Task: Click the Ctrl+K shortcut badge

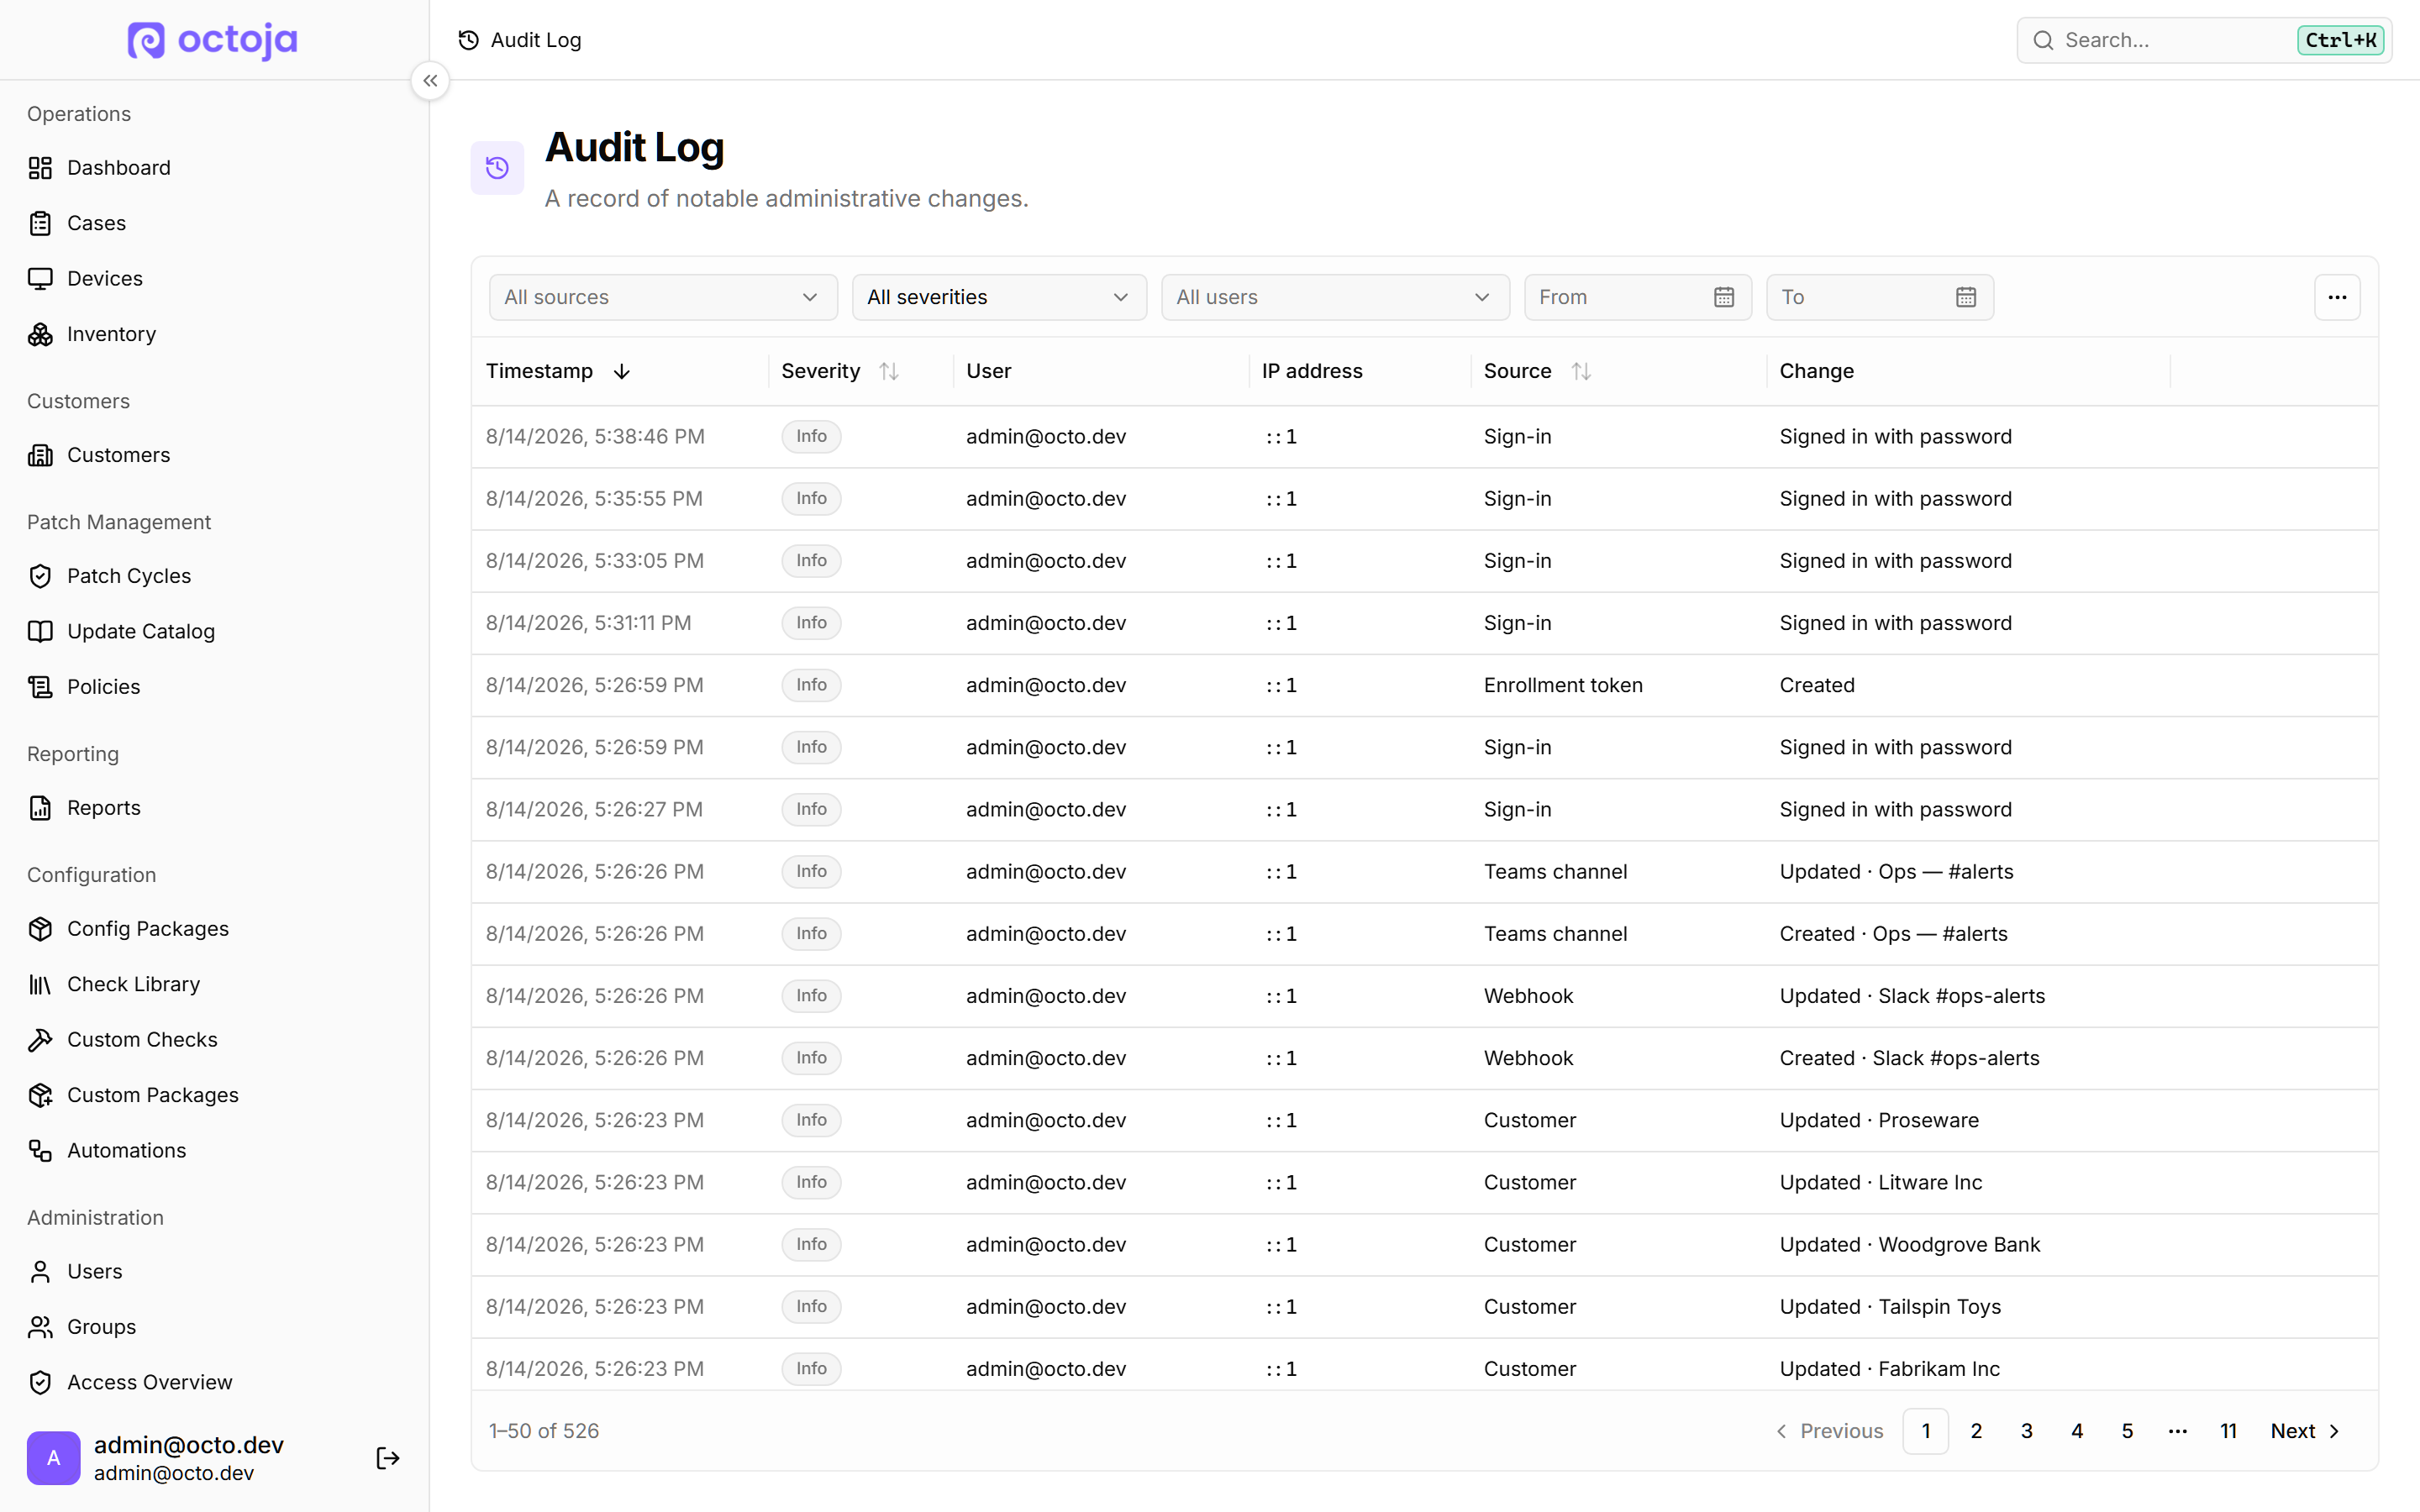Action: click(x=2340, y=40)
